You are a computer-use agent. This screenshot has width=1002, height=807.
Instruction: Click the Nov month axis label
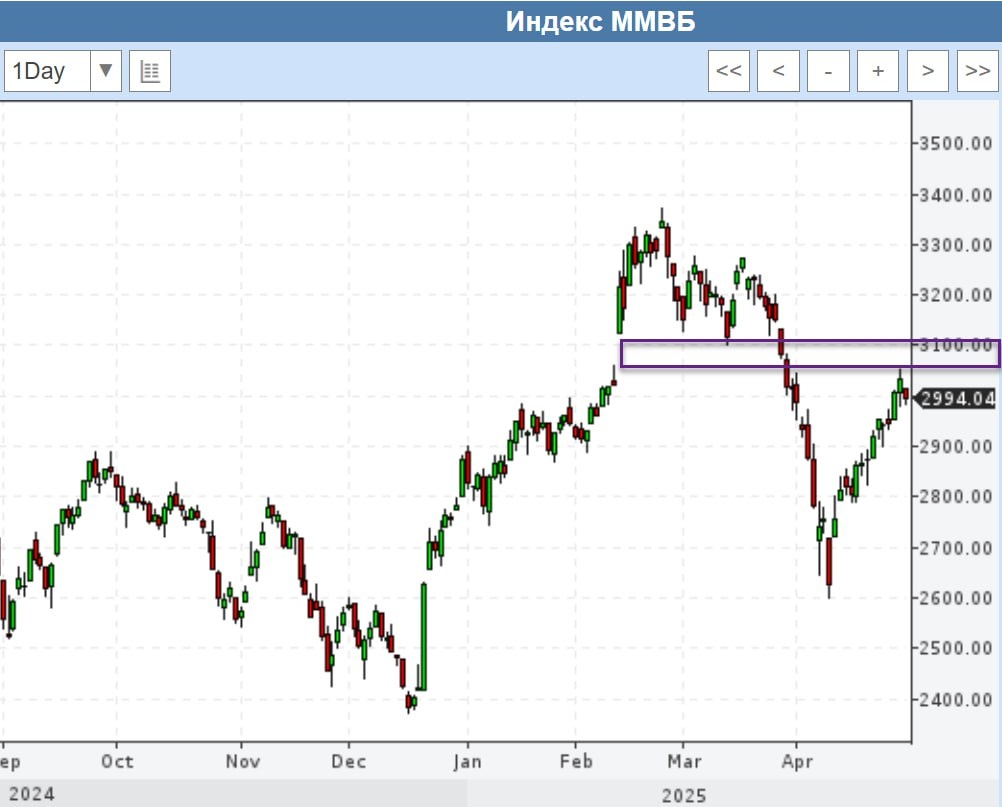(243, 762)
